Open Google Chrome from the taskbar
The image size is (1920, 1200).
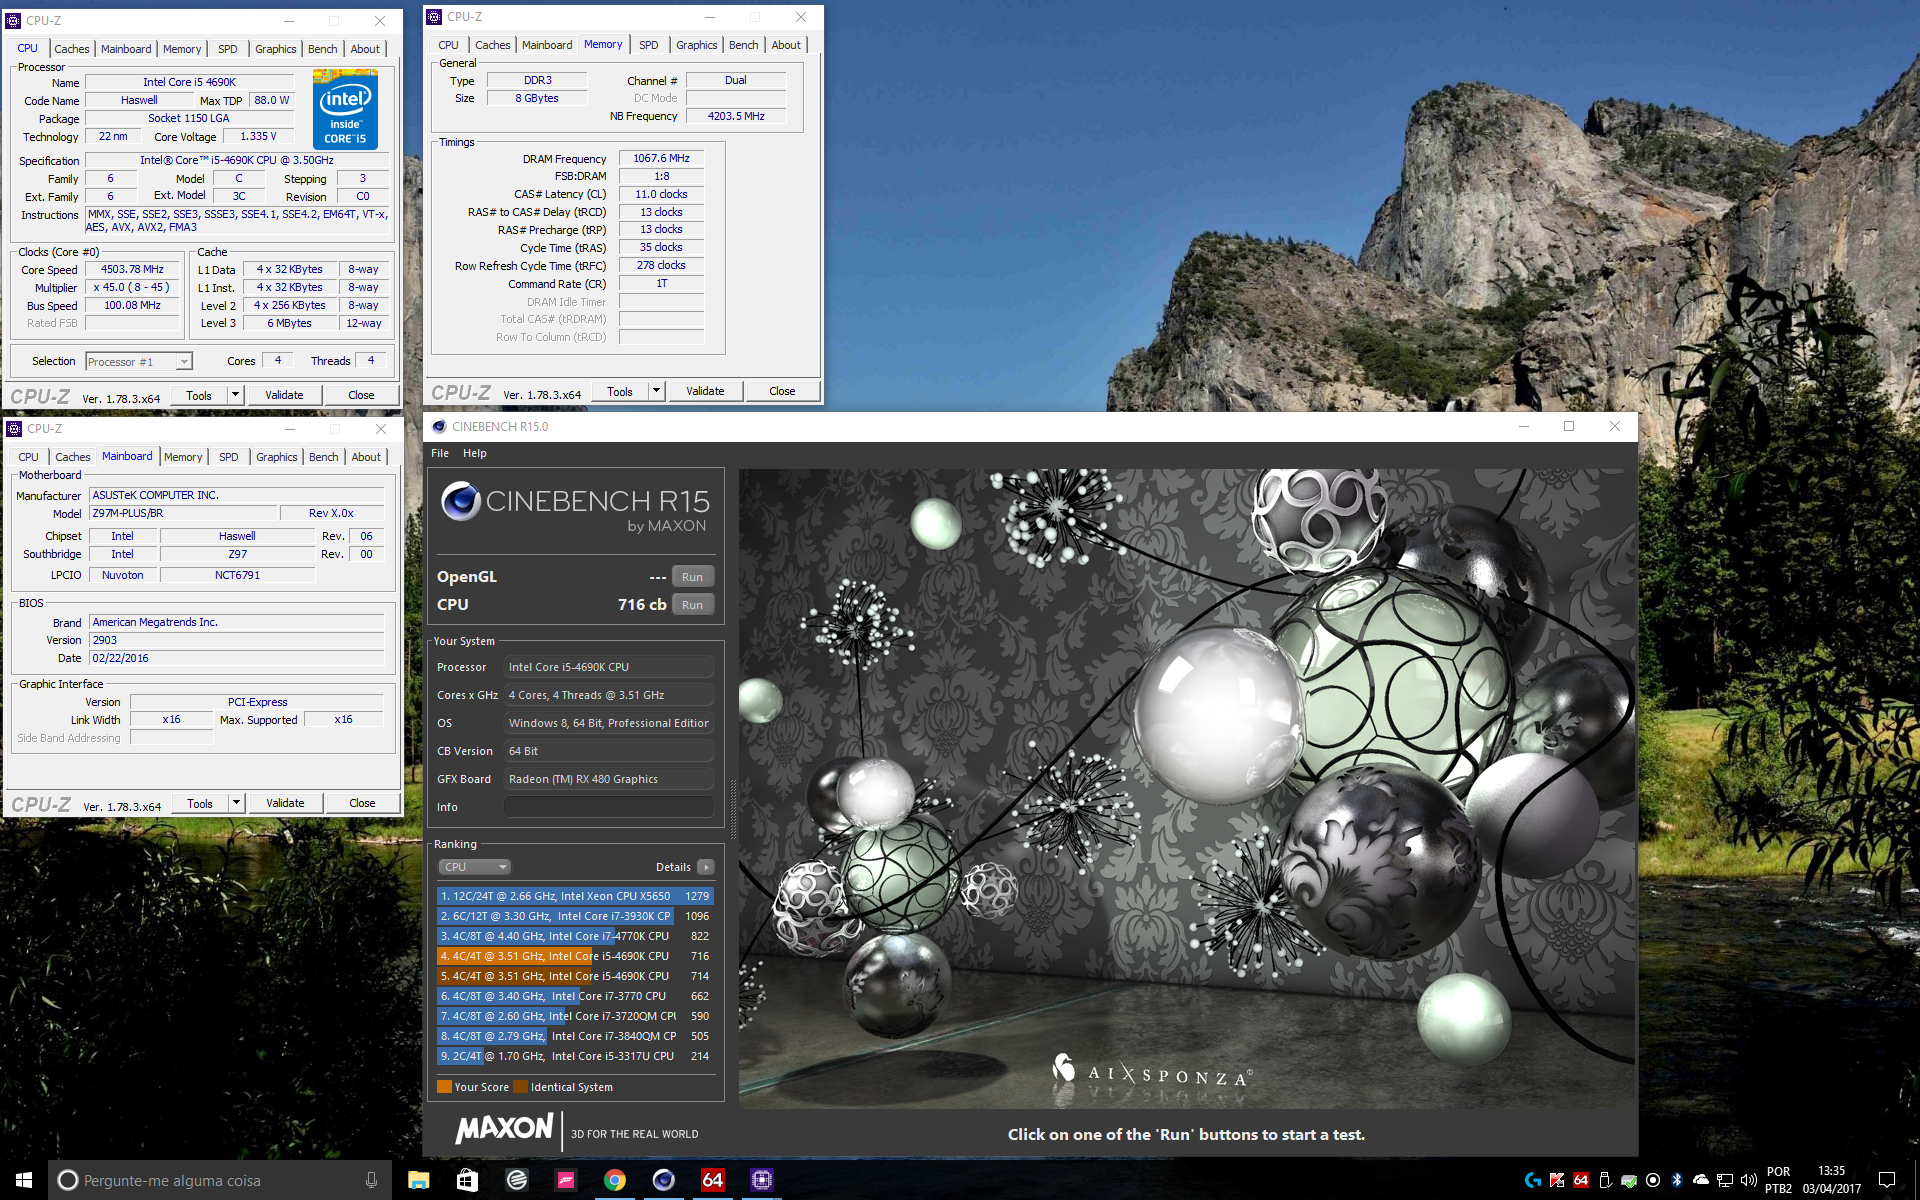(614, 1180)
